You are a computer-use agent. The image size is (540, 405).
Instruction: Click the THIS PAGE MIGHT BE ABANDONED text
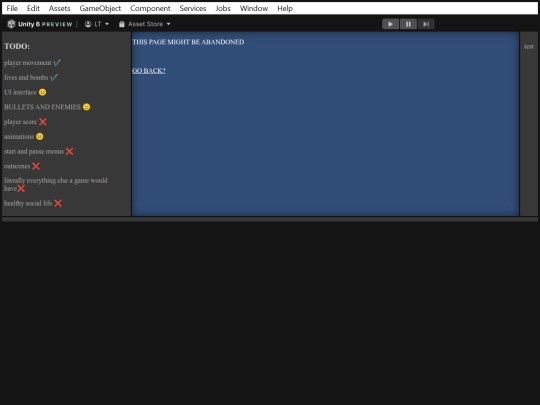188,42
